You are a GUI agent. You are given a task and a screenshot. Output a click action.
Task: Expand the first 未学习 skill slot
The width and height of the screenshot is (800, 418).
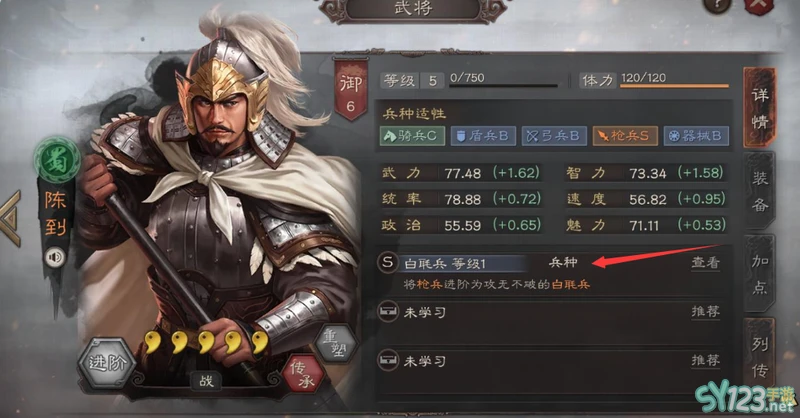(549, 312)
